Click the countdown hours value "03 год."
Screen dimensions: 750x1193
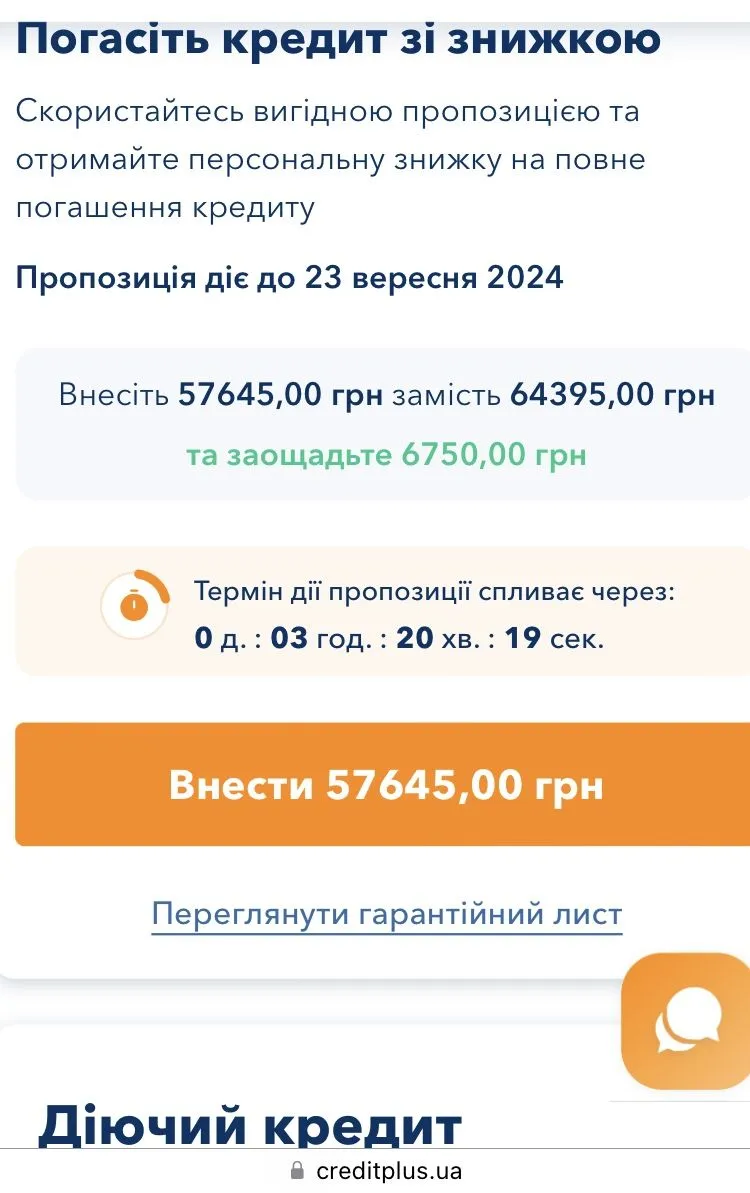click(x=320, y=637)
